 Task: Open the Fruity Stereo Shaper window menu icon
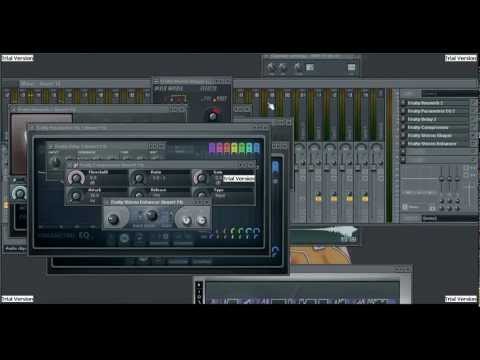tap(156, 81)
